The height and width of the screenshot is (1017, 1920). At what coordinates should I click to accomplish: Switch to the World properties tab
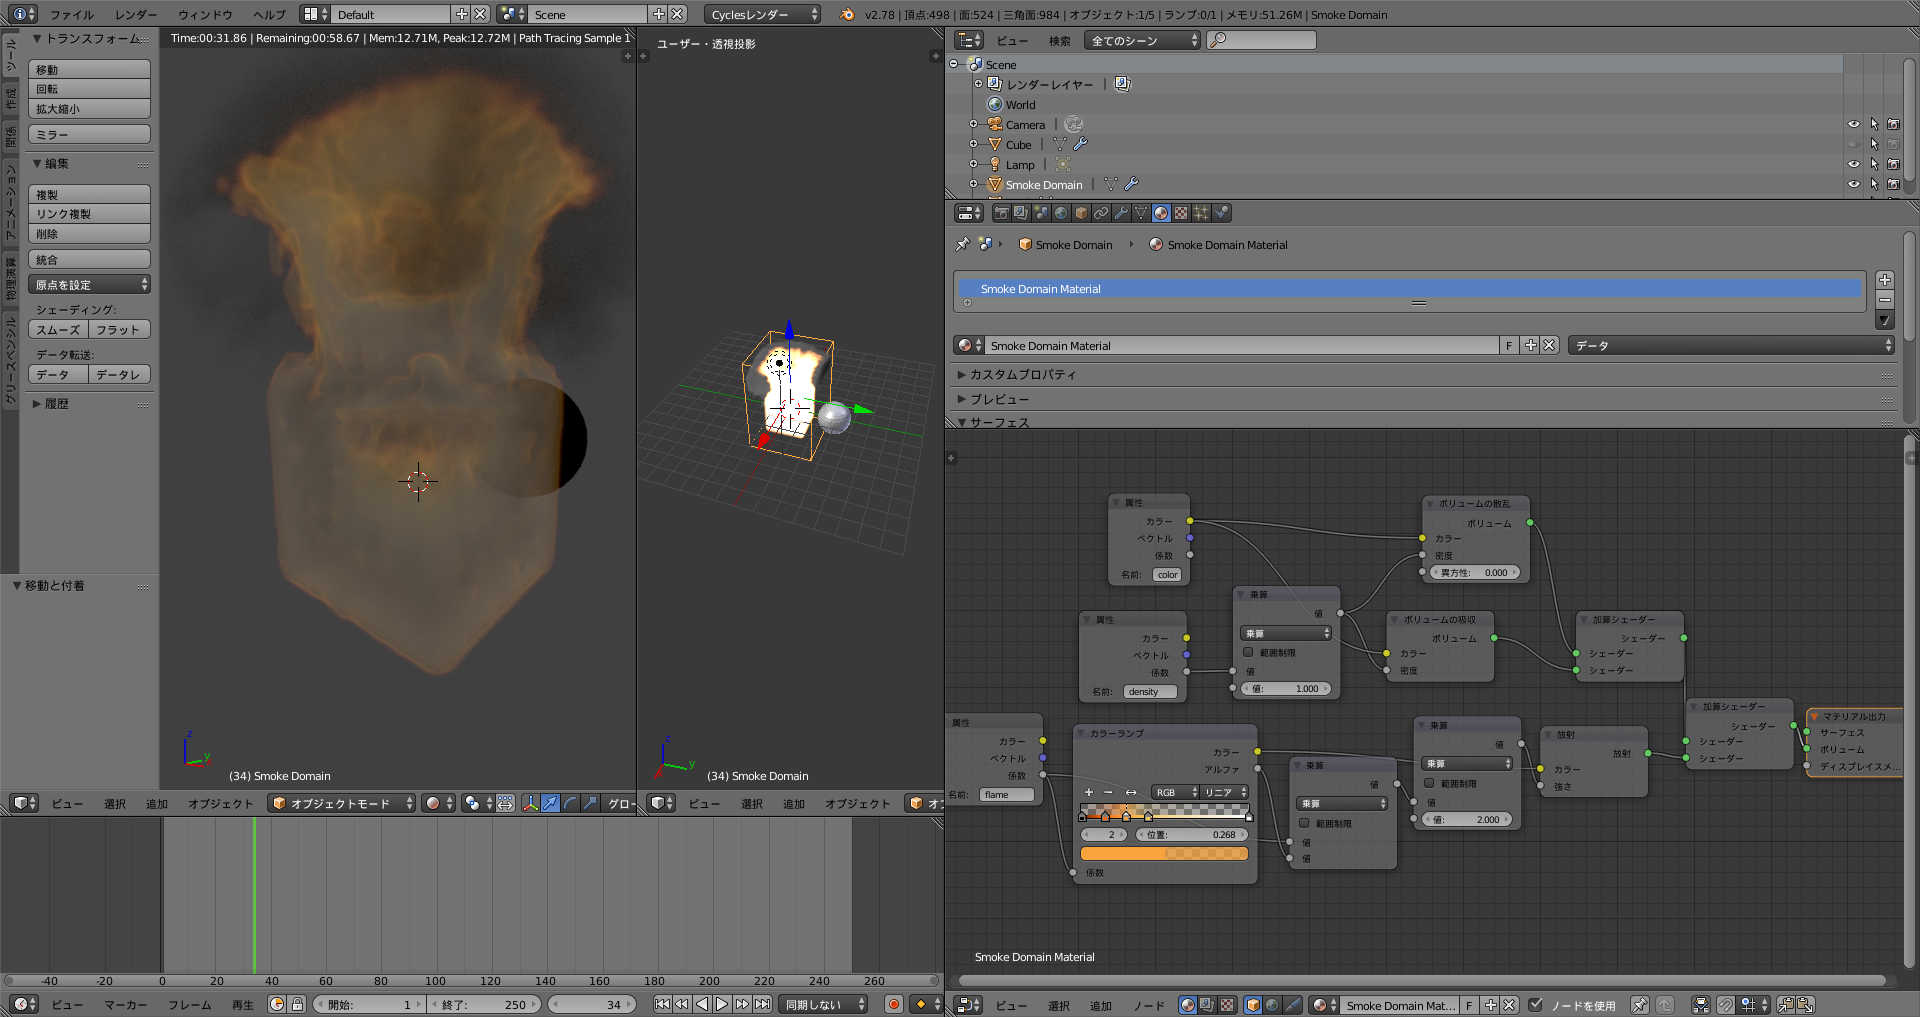1061,213
